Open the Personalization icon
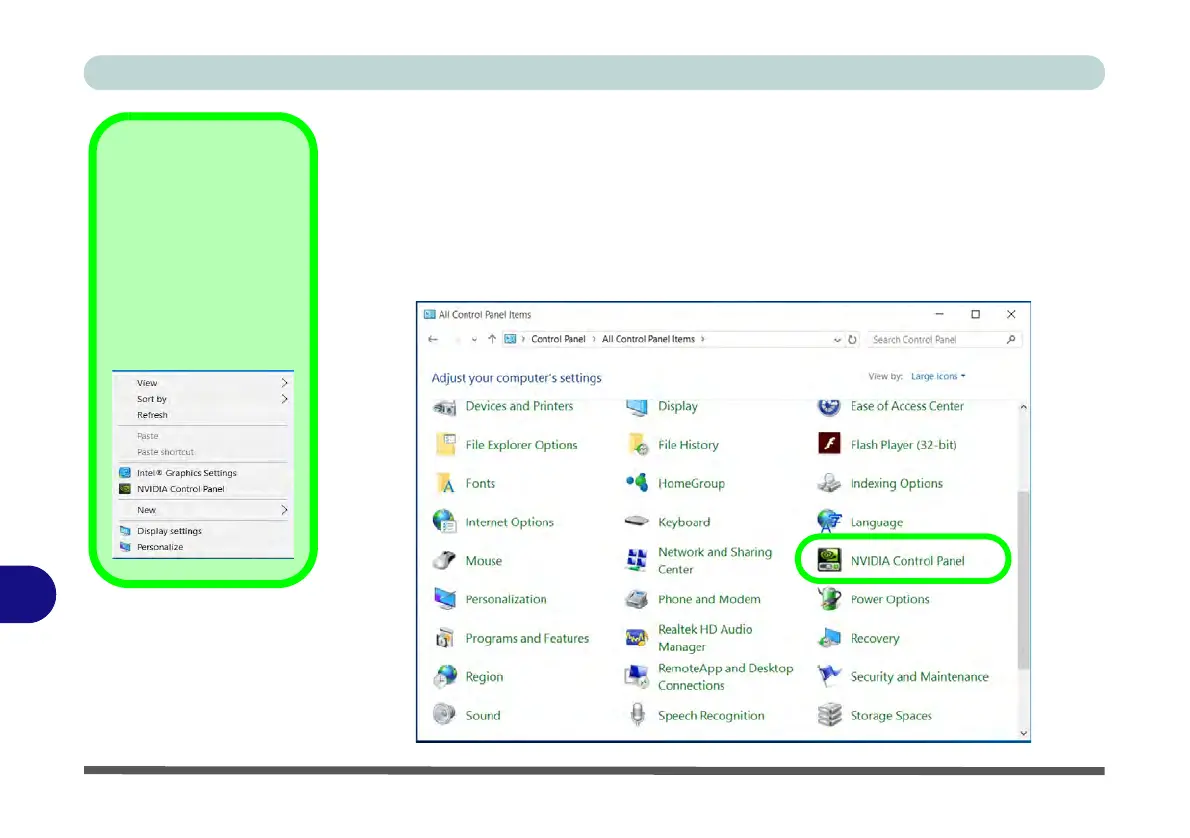The image size is (1190, 838). coord(445,599)
